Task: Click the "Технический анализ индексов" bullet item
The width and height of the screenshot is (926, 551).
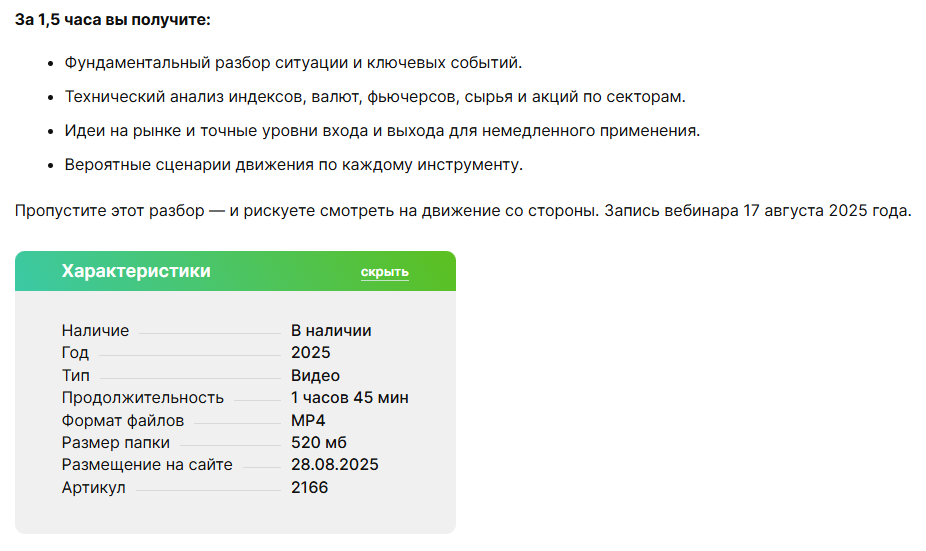Action: tap(374, 97)
